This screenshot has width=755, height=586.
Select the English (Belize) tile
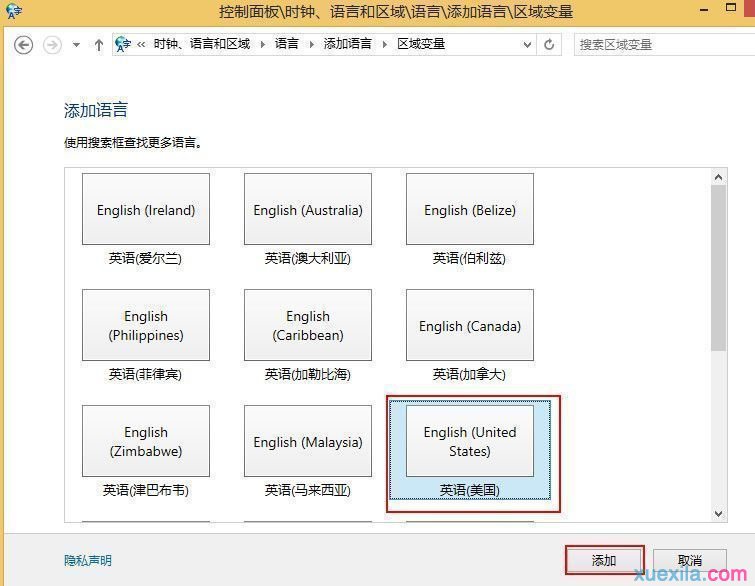470,209
